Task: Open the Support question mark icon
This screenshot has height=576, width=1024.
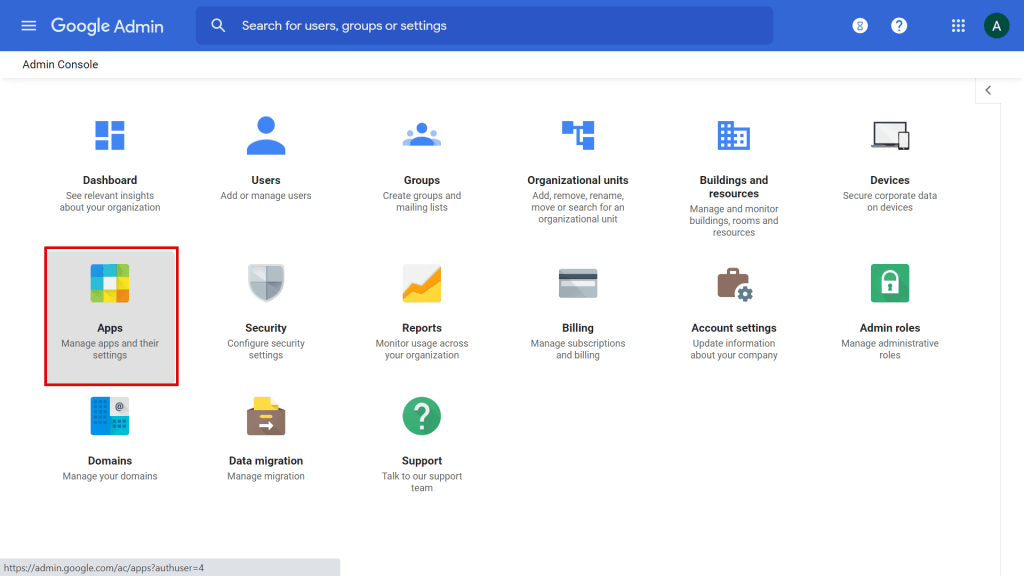Action: 422,416
